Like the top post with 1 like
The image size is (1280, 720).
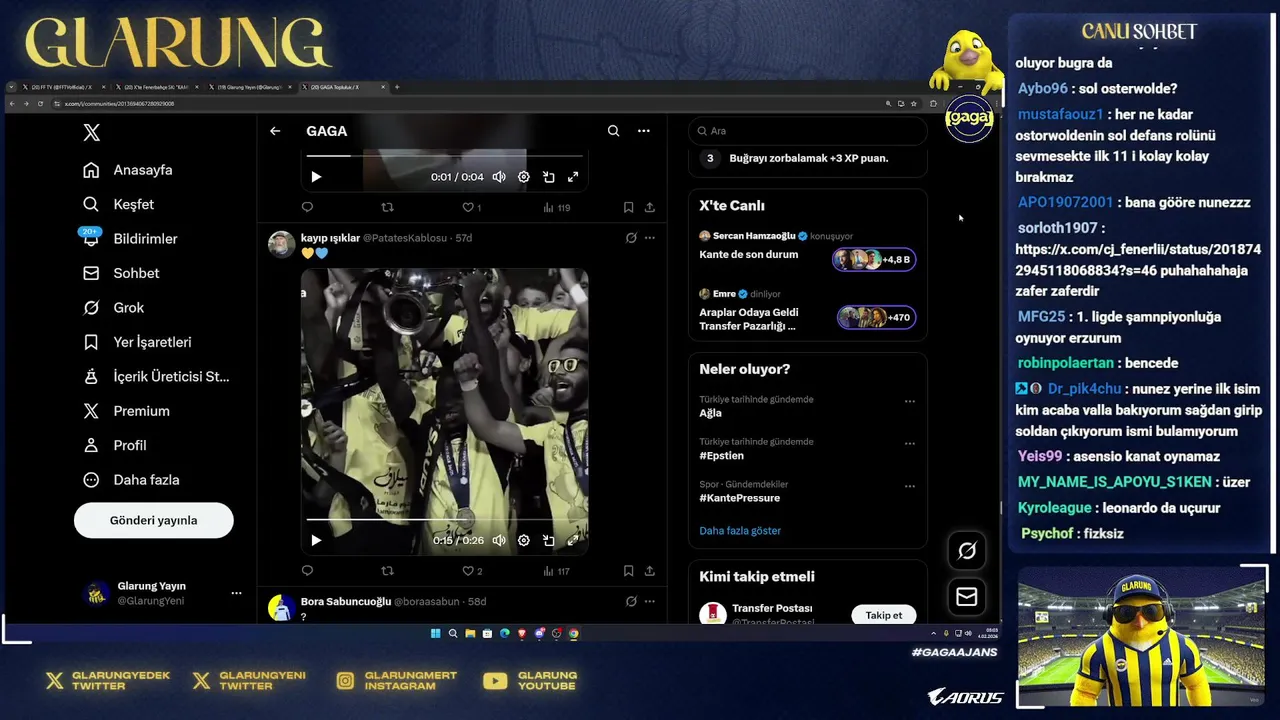(471, 208)
